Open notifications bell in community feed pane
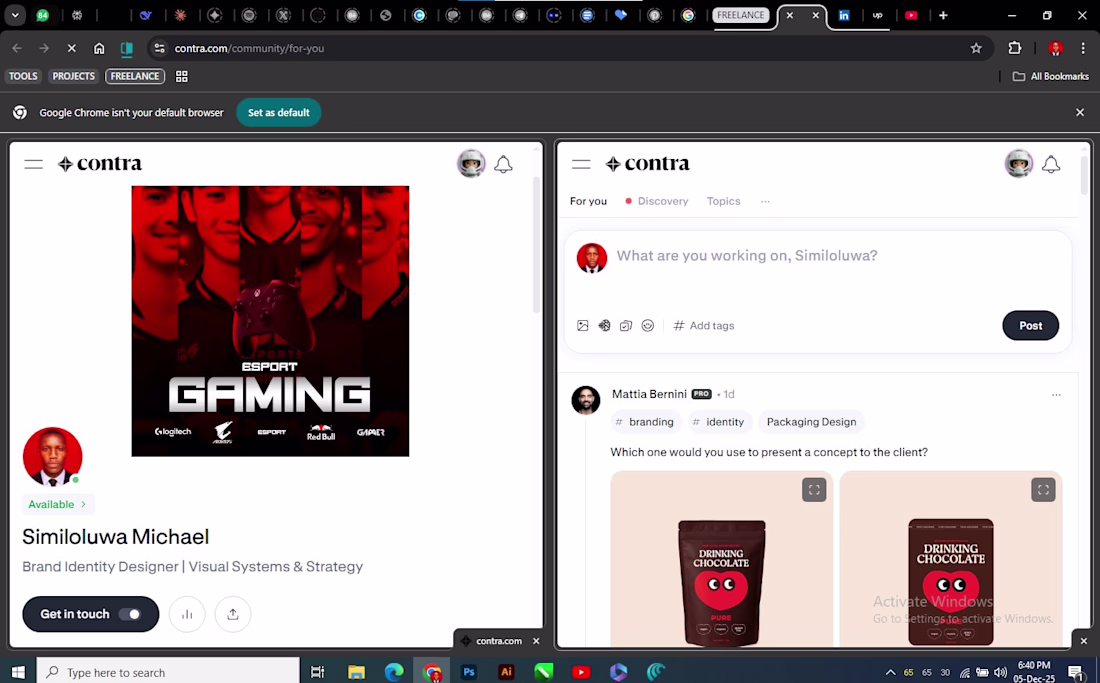The image size is (1100, 683). pyautogui.click(x=1050, y=165)
